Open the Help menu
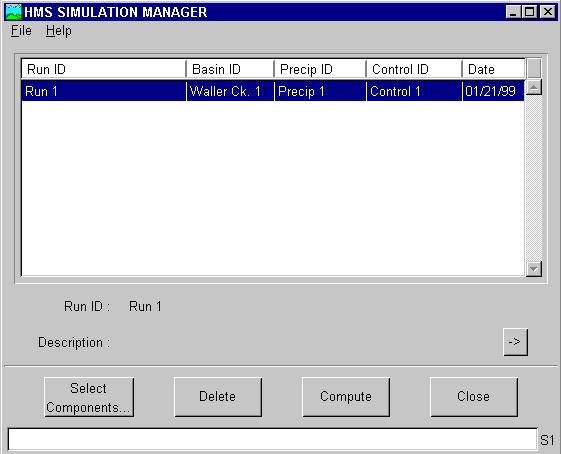The height and width of the screenshot is (454, 561). point(59,31)
